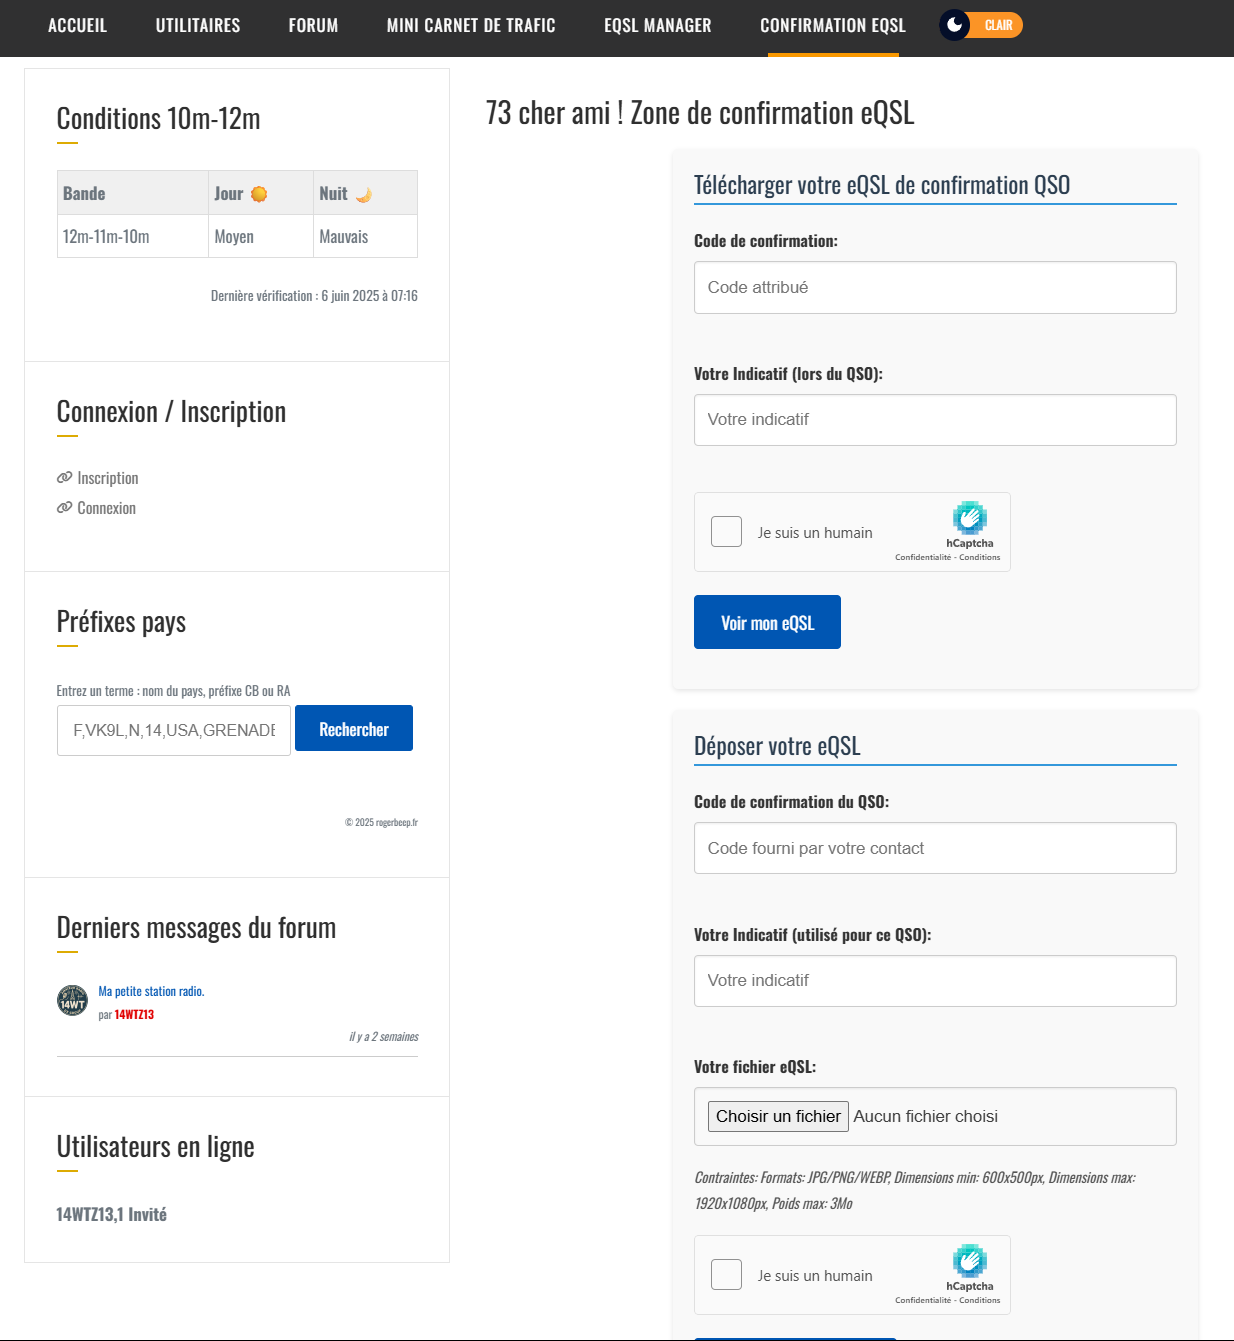Click the hCaptcha logo in download form

point(969,518)
